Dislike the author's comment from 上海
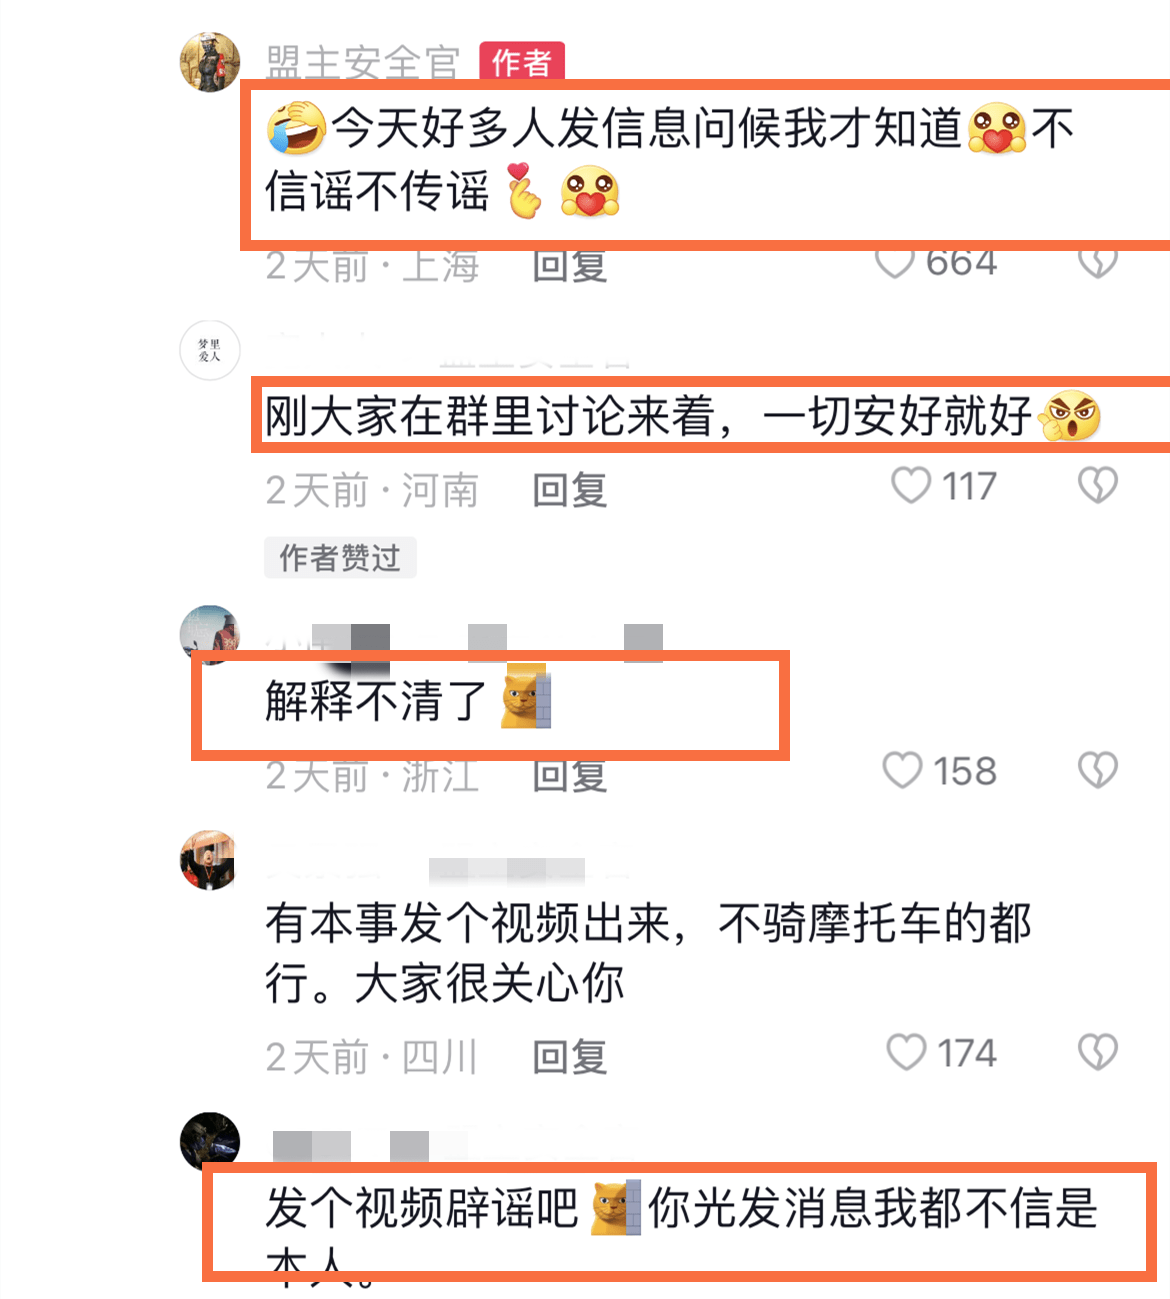The height and width of the screenshot is (1299, 1170). [x=1097, y=263]
